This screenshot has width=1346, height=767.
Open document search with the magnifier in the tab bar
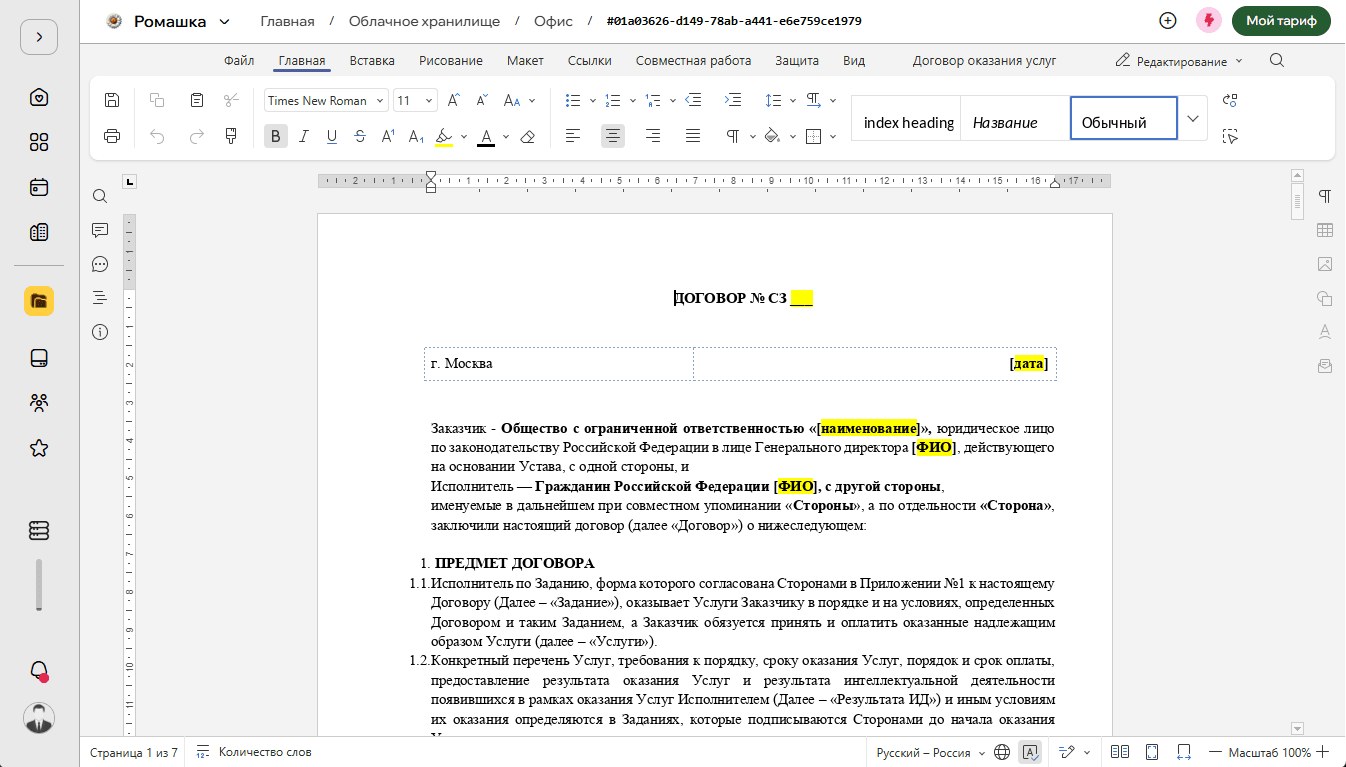pos(1277,60)
